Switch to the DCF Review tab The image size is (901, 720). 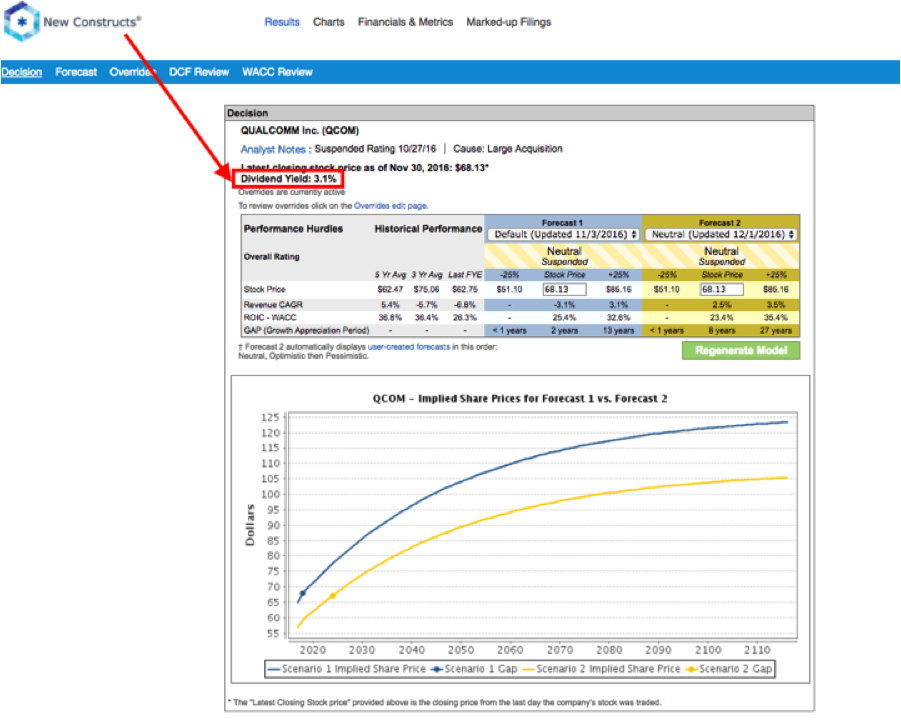(x=199, y=72)
